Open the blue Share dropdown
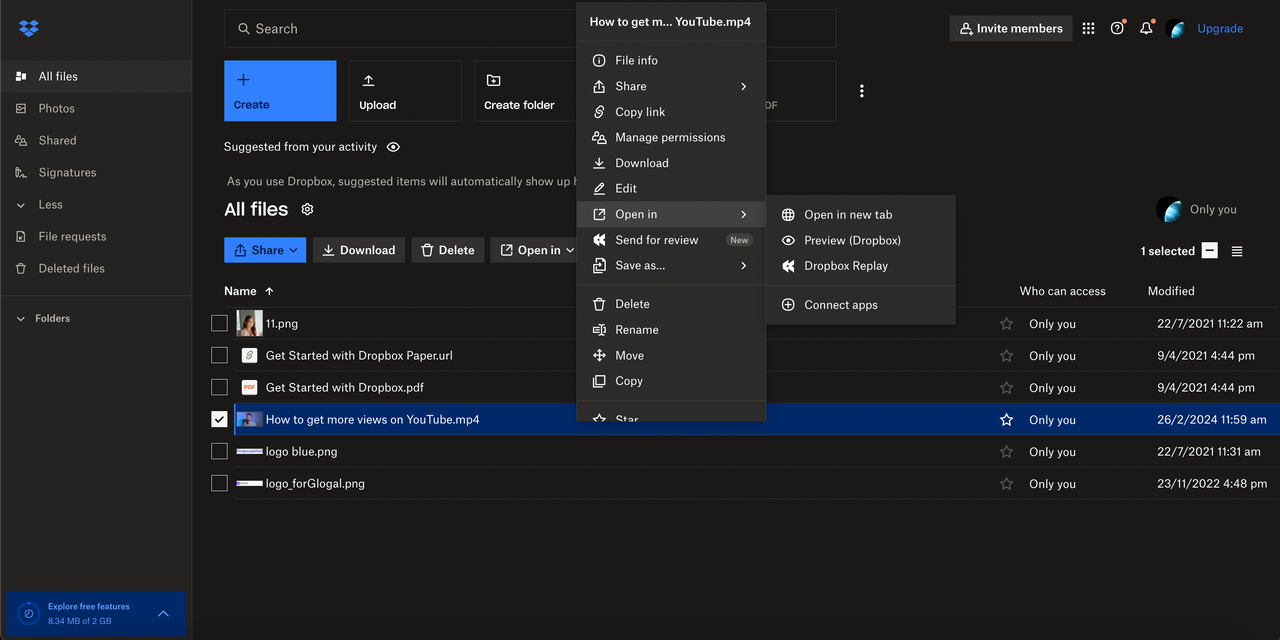The width and height of the screenshot is (1280, 640). (265, 250)
